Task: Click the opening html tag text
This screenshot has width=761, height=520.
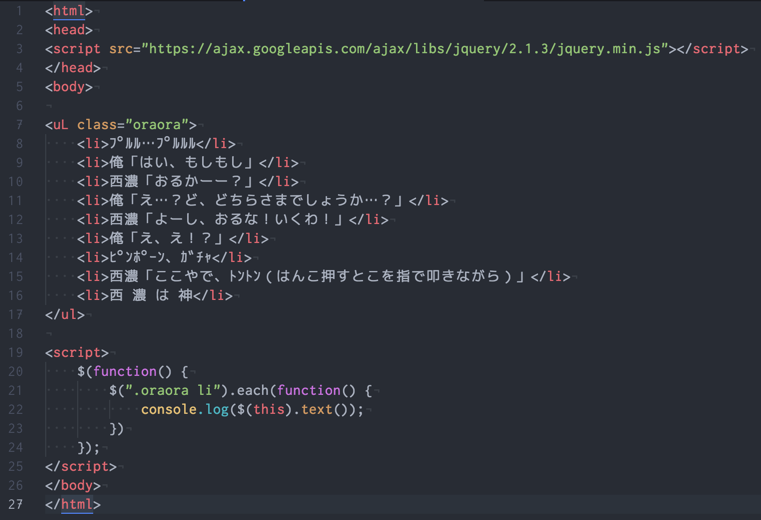Action: point(68,11)
